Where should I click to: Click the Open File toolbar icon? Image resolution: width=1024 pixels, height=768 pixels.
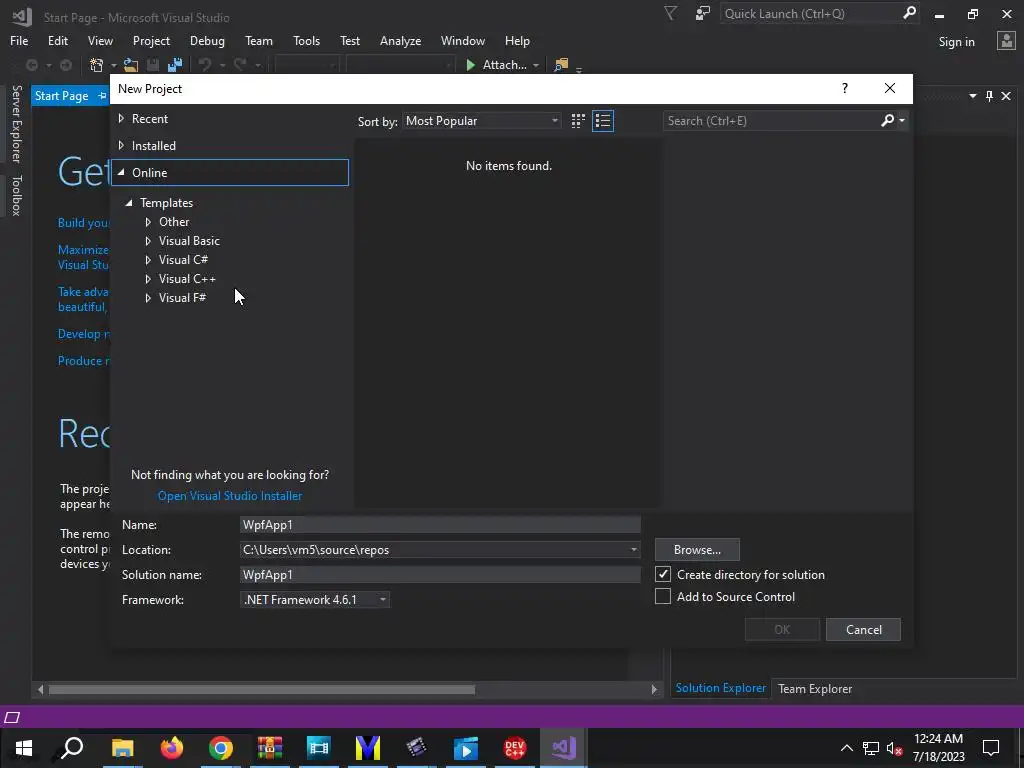(131, 65)
